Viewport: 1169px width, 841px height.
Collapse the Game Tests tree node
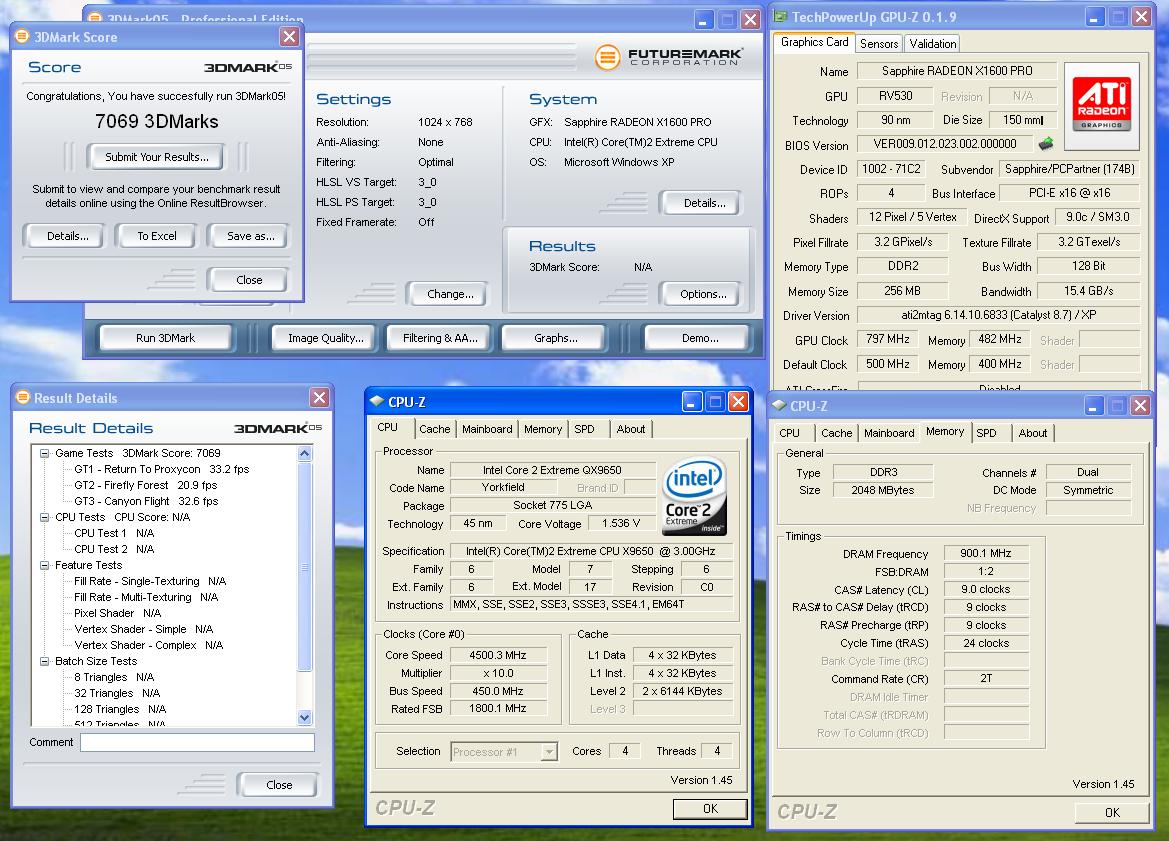point(44,453)
